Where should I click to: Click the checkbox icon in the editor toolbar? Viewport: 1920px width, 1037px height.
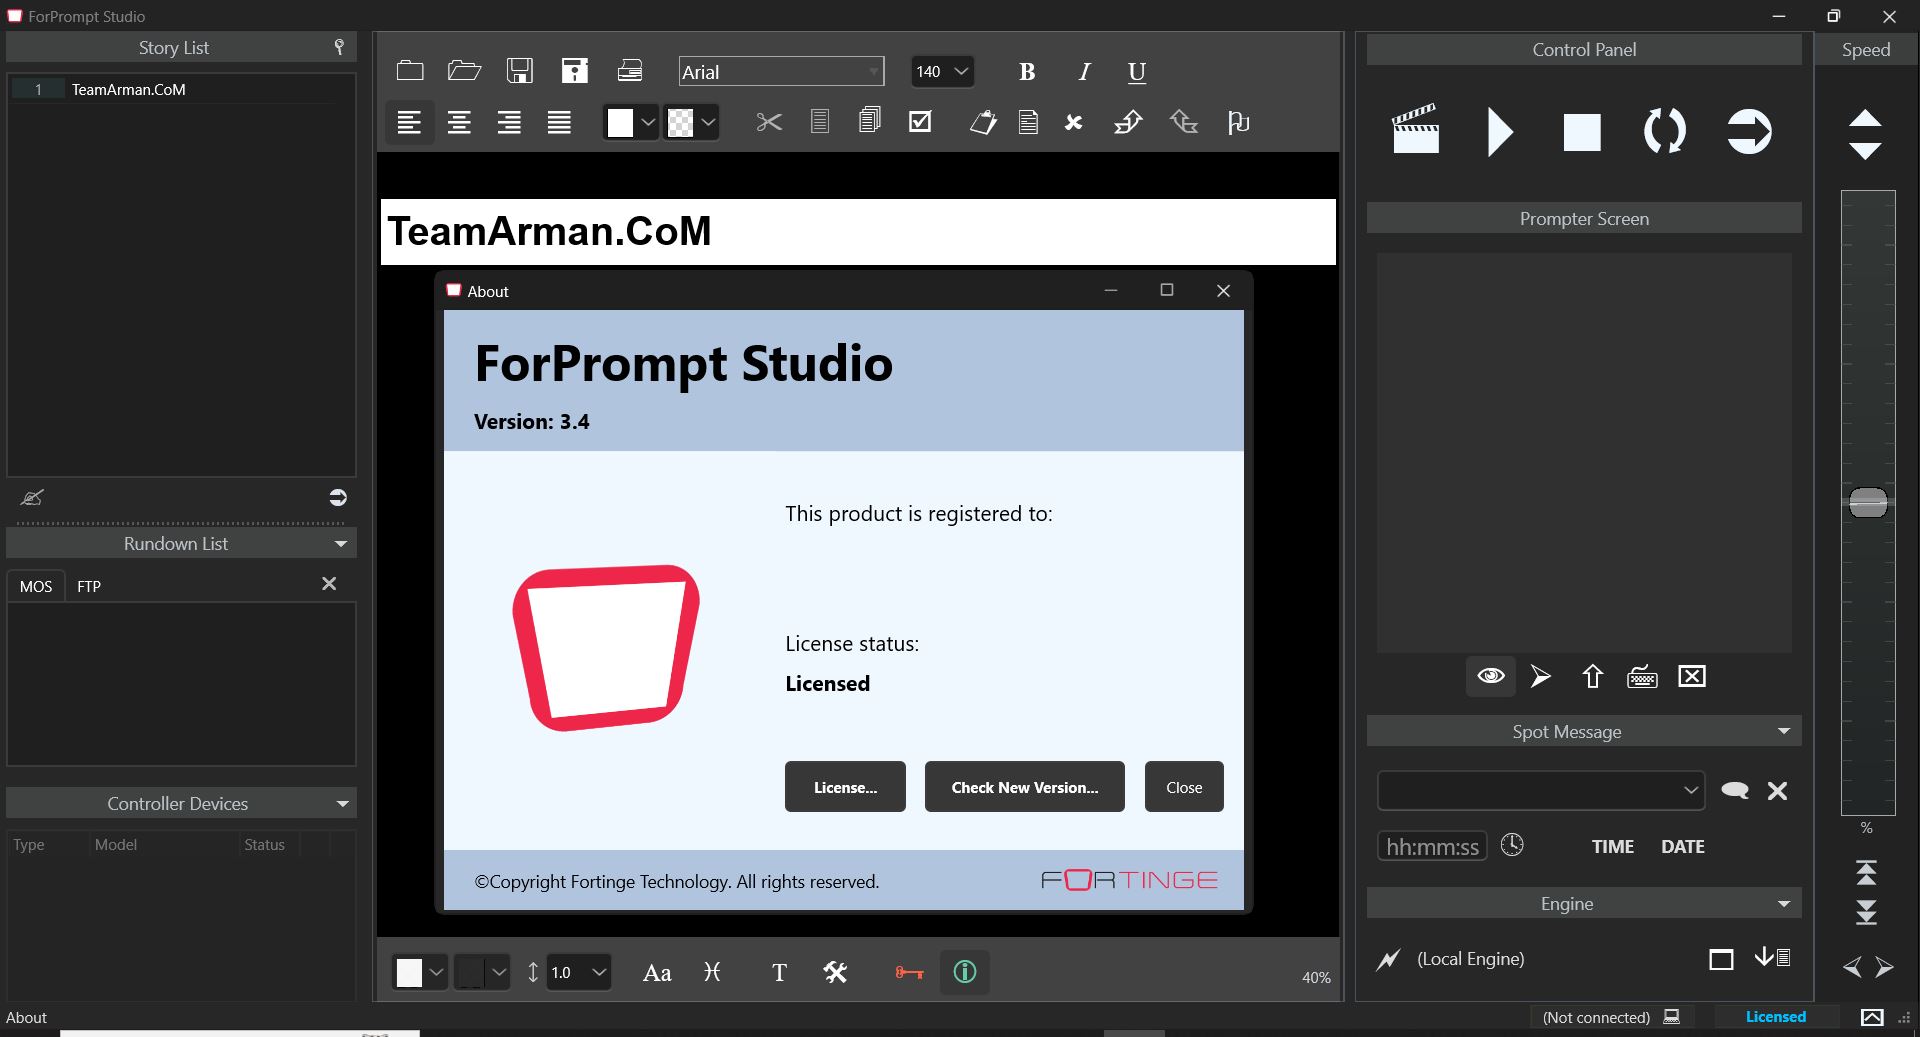pos(920,122)
